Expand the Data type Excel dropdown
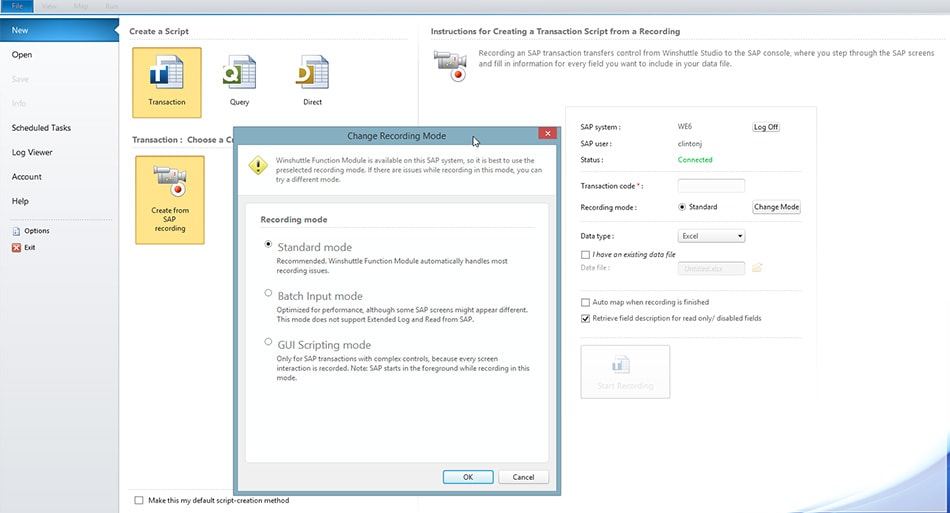 711,236
